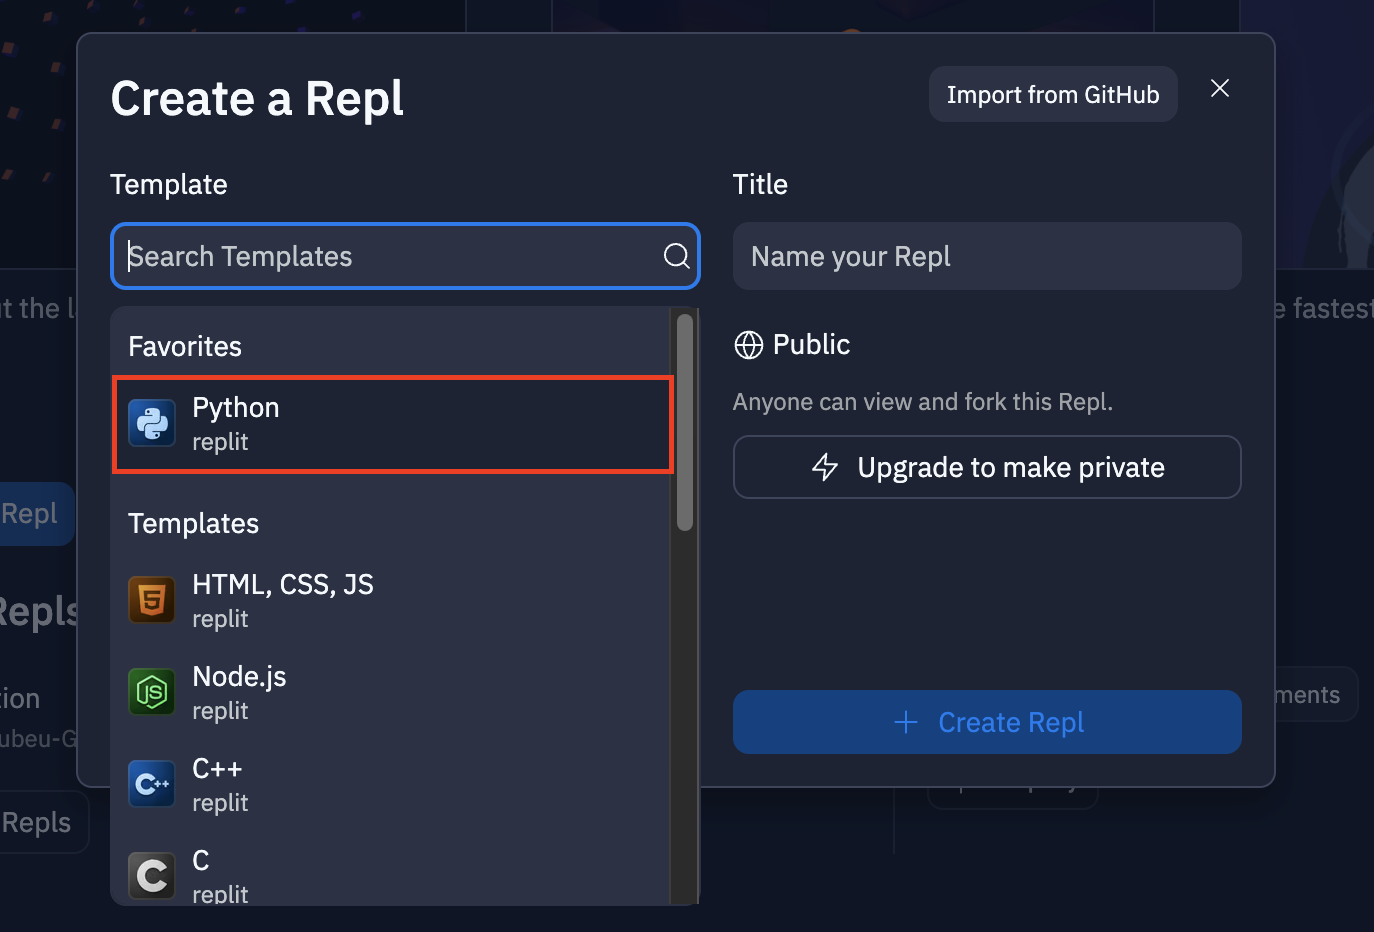Click the C language template icon
The image size is (1374, 932).
pyautogui.click(x=152, y=876)
